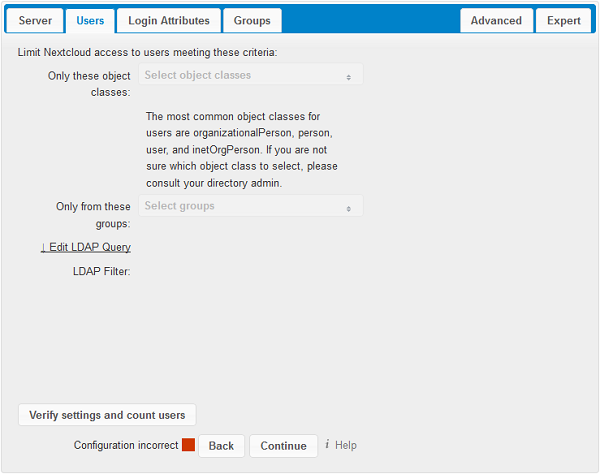Open the Server tab
The image size is (600, 474).
[35, 21]
